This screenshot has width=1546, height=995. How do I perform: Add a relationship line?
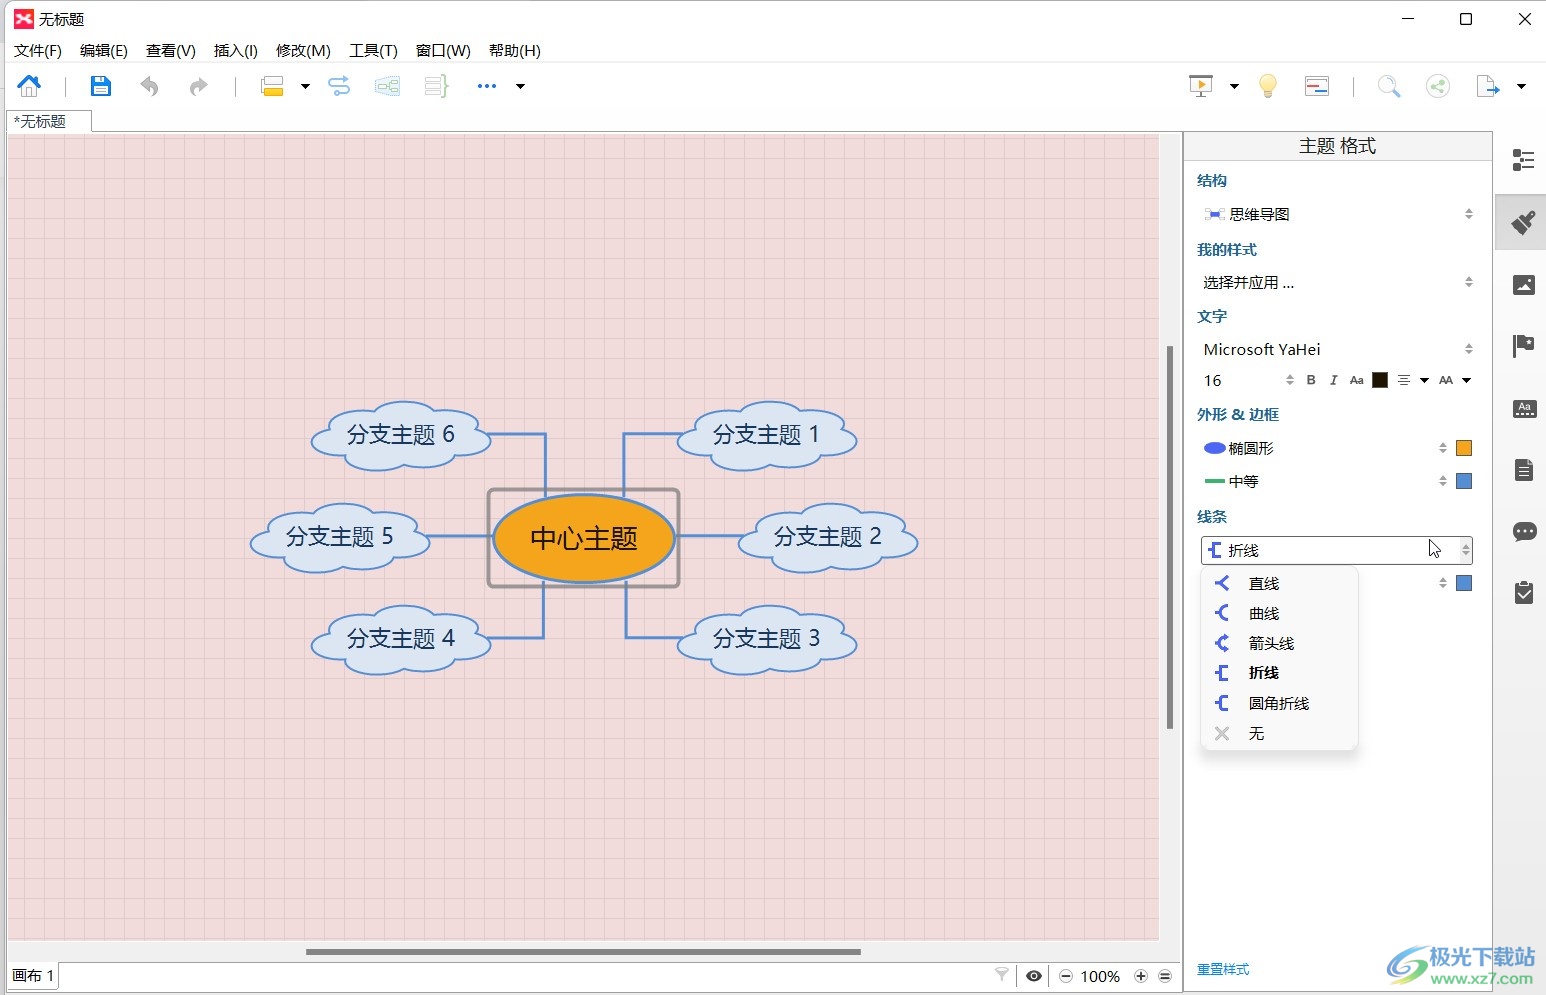(339, 86)
